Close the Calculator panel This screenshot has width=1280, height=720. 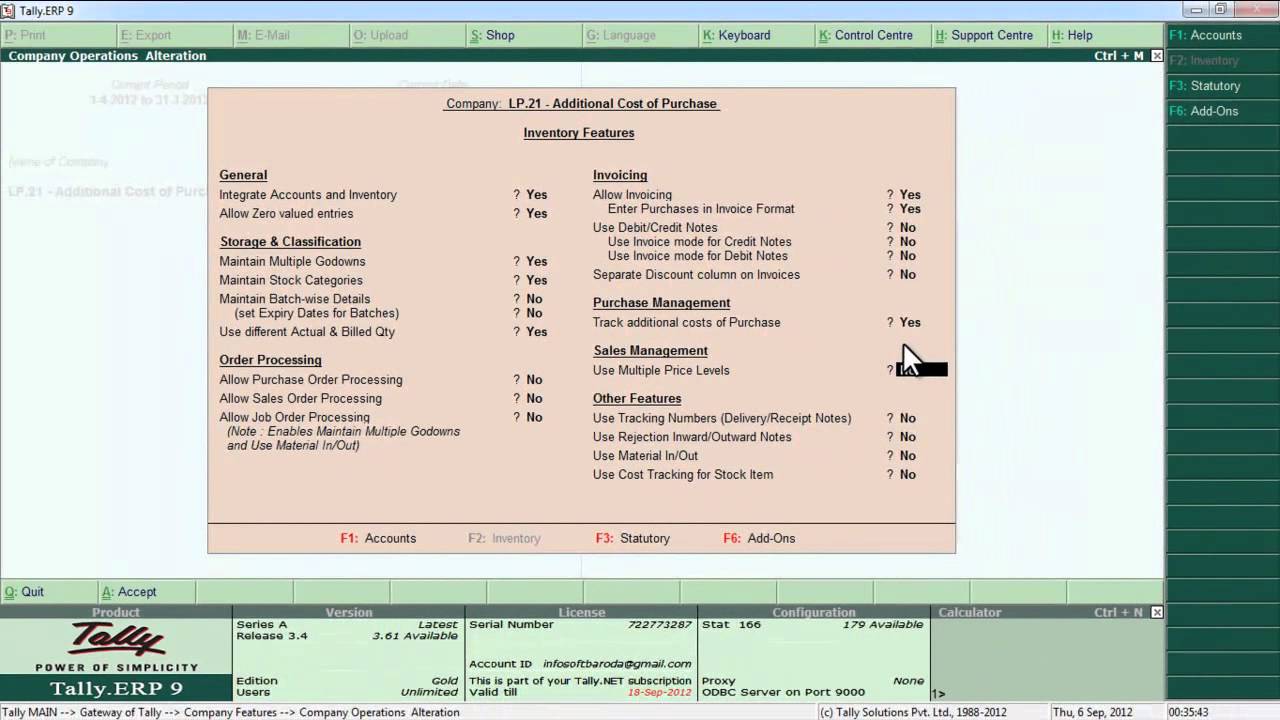tap(1157, 612)
